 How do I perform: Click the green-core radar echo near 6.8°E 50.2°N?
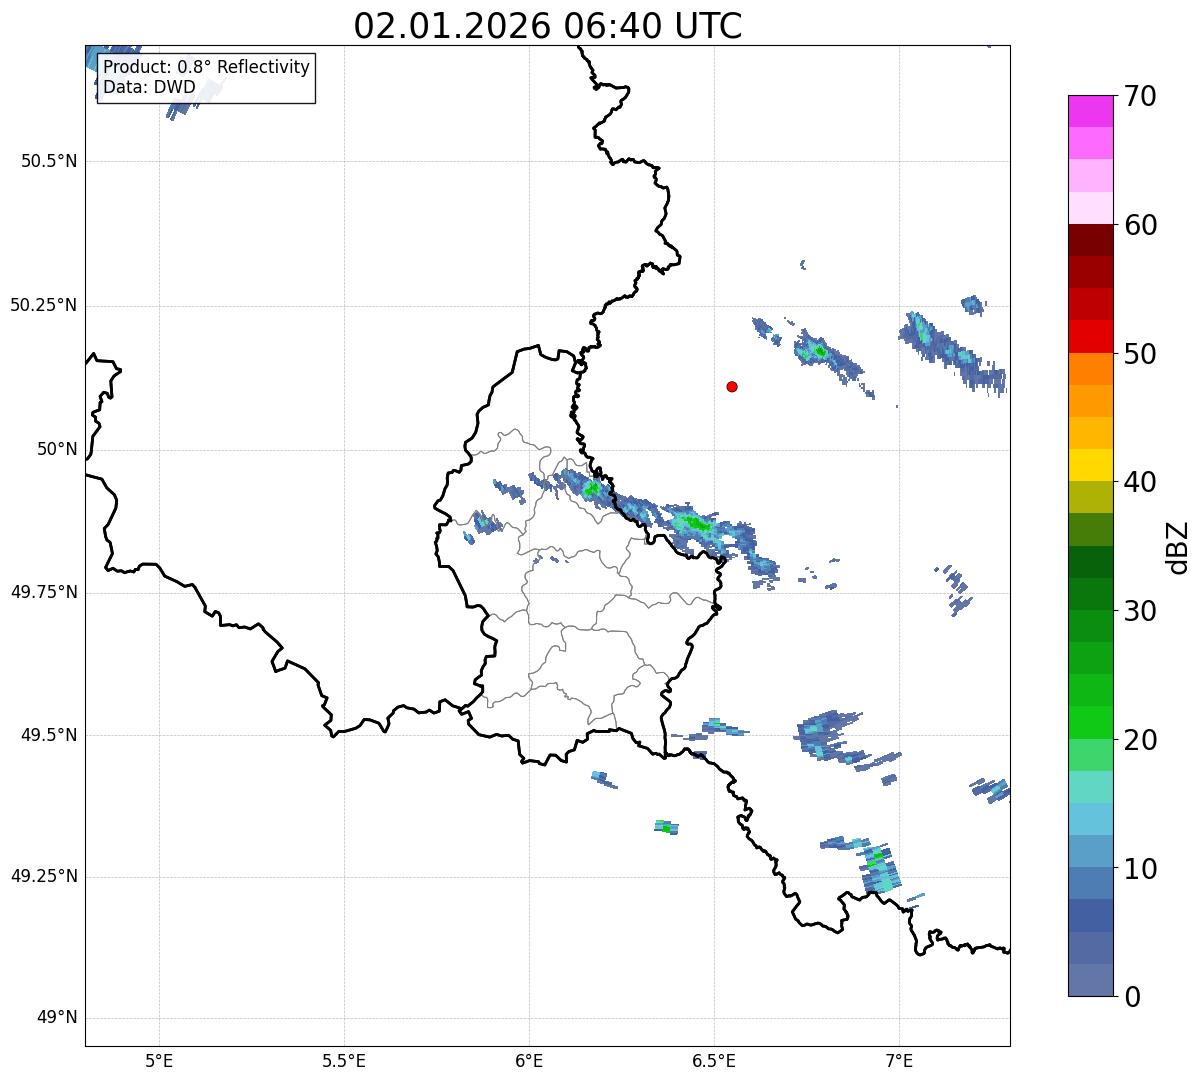click(x=820, y=351)
